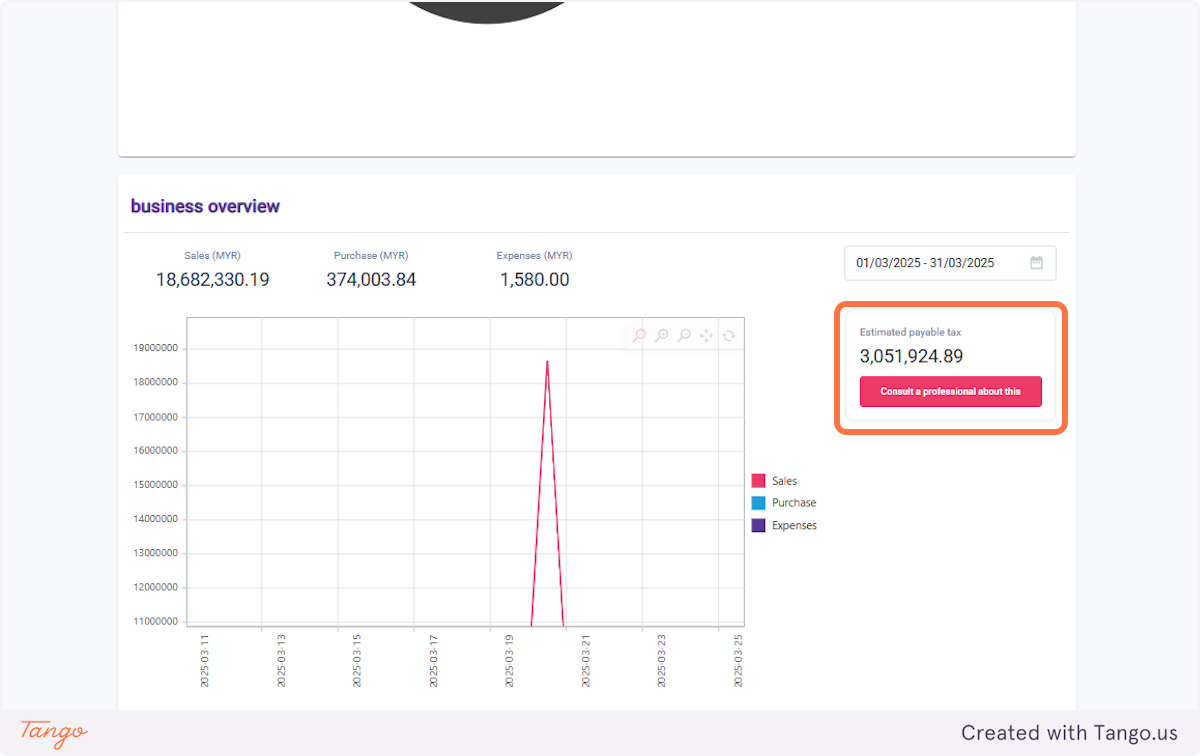Image resolution: width=1200 pixels, height=756 pixels.
Task: Click the chart zoom-out icon
Action: click(x=684, y=336)
